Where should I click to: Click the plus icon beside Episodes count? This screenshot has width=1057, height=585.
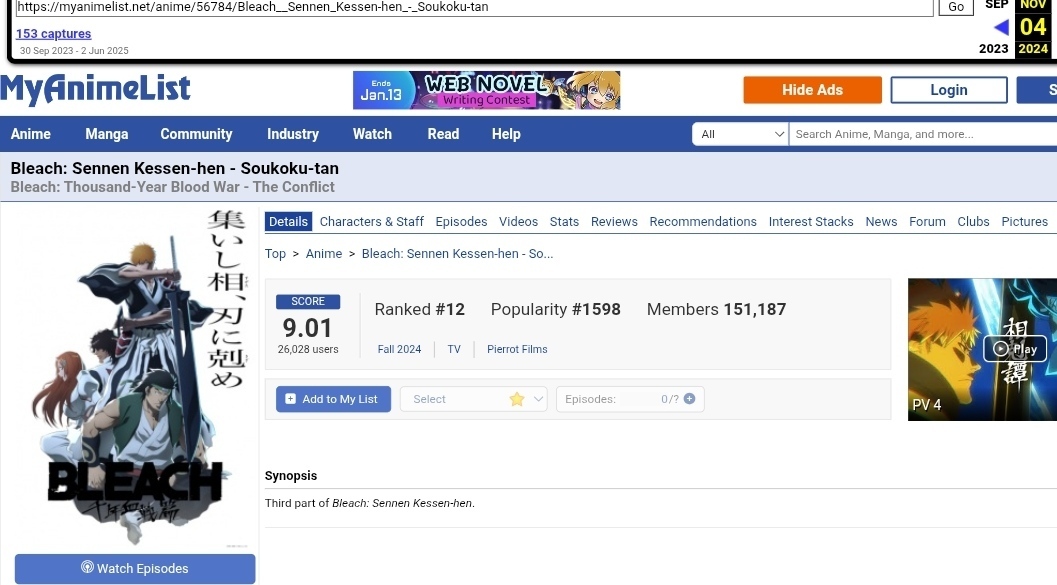click(x=689, y=399)
